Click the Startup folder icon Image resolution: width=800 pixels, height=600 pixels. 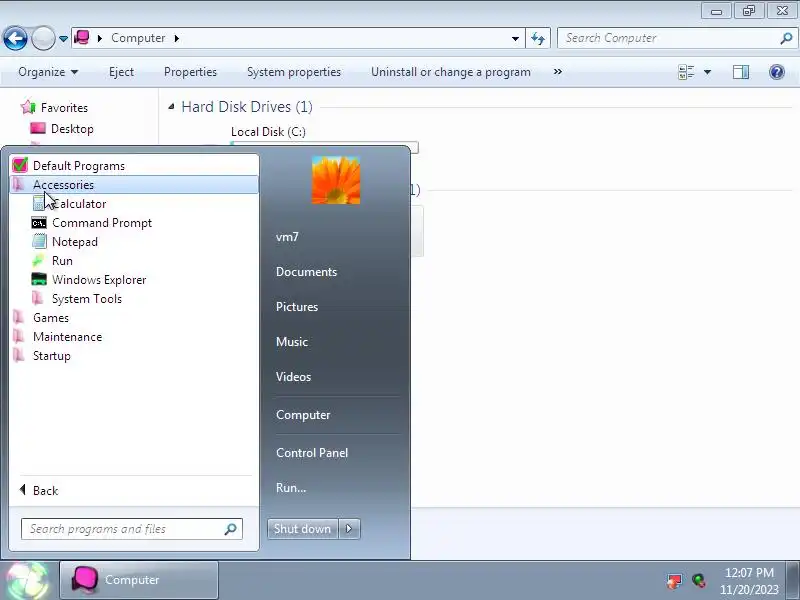tap(18, 356)
